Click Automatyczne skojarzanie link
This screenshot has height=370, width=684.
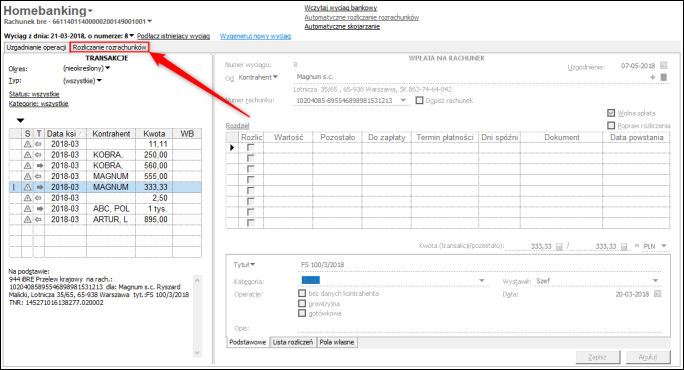click(x=342, y=27)
